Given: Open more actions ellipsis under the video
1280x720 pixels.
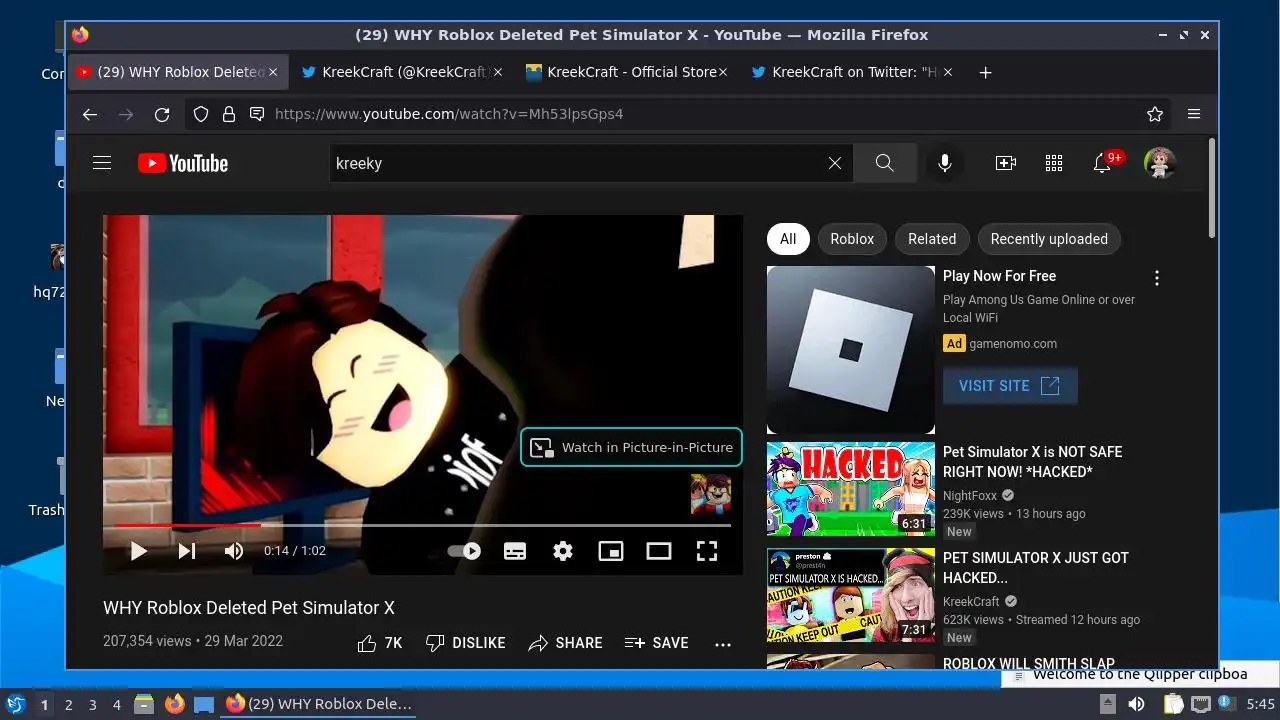Looking at the screenshot, I should tap(723, 644).
